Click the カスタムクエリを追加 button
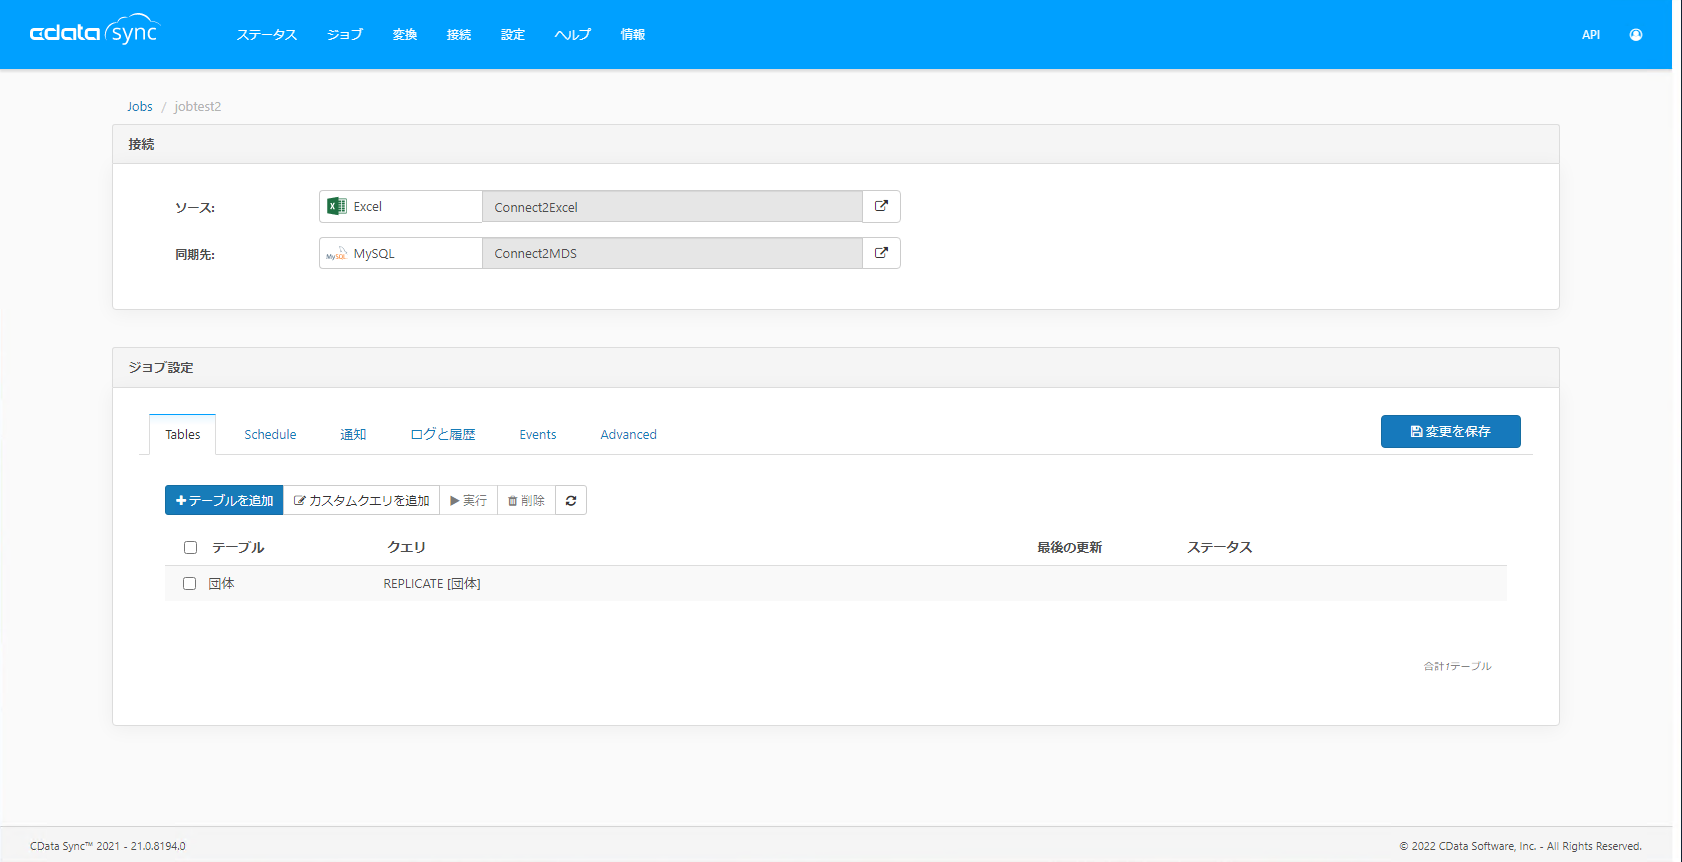1682x862 pixels. (x=362, y=500)
